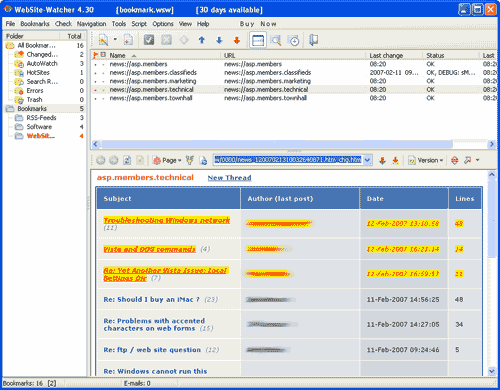Open the Bookmarks menu
This screenshot has width=500, height=390.
tap(35, 24)
